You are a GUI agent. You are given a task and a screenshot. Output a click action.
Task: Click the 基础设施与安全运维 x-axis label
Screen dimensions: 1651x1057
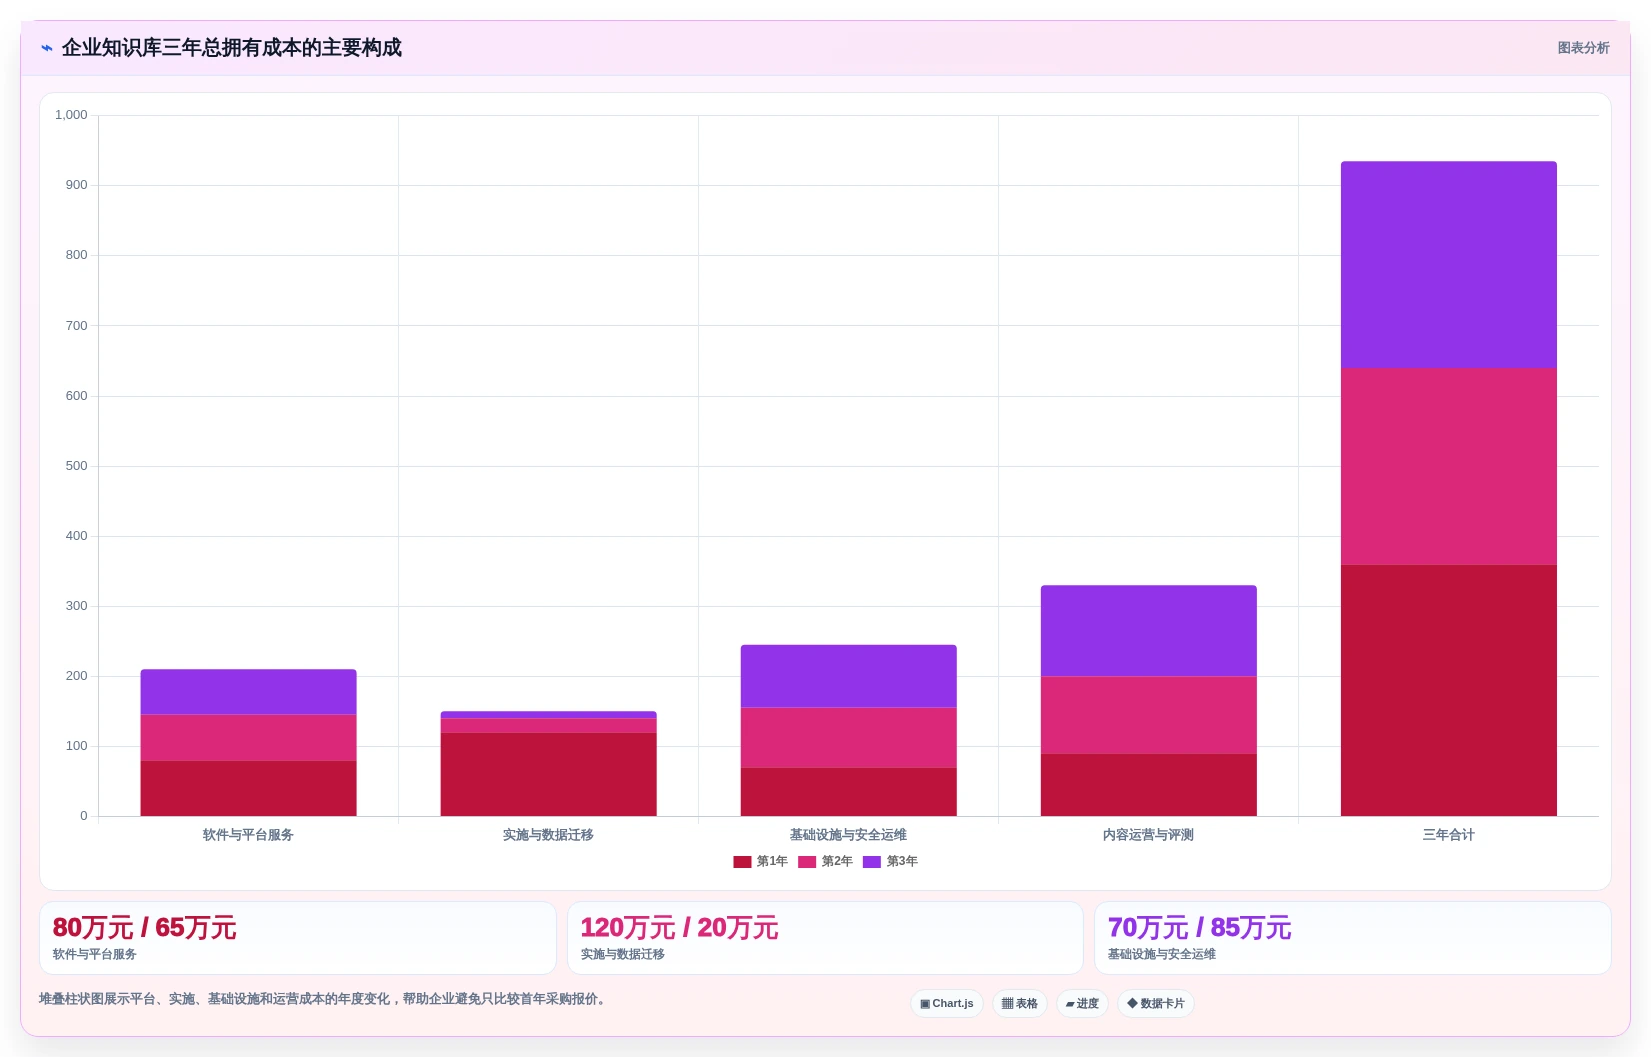(x=848, y=835)
